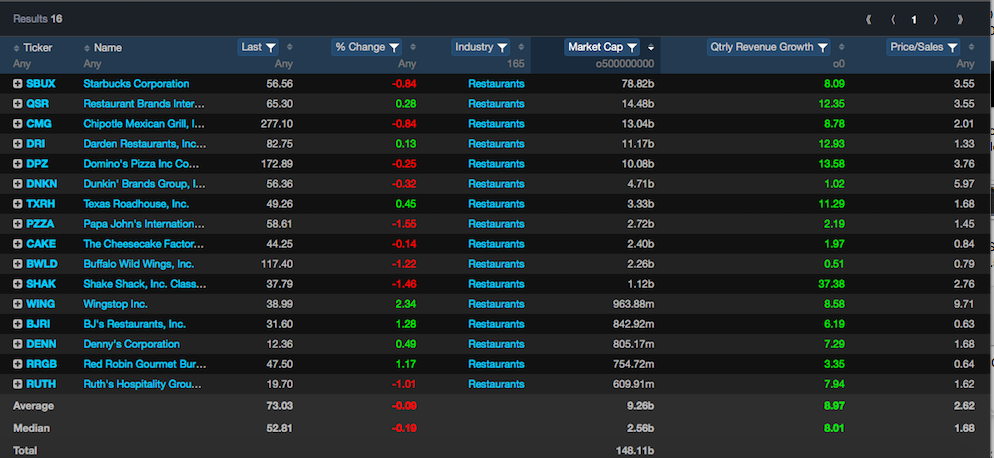Expand the DRI row plus icon
This screenshot has height=458, width=994.
pos(18,144)
